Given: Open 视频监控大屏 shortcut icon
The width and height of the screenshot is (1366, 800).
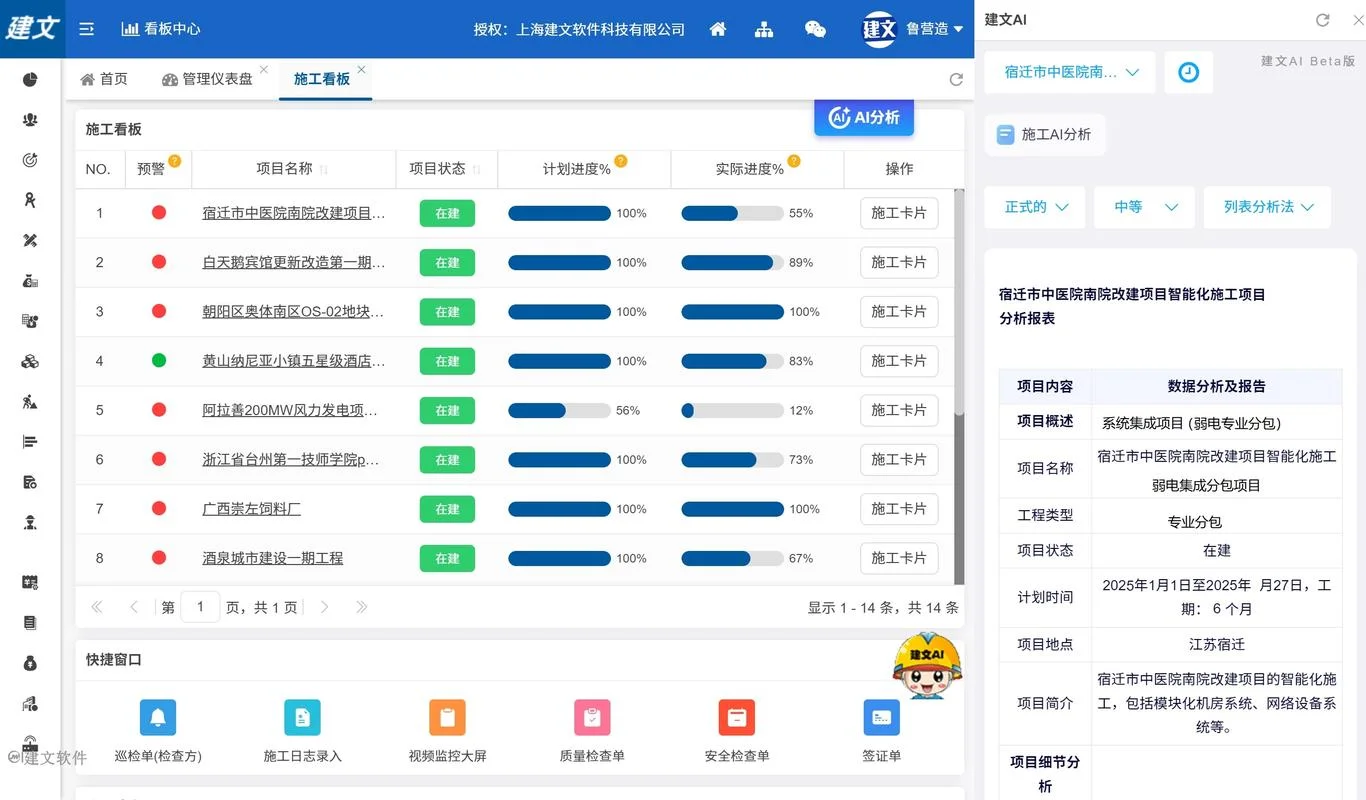Looking at the screenshot, I should [447, 717].
